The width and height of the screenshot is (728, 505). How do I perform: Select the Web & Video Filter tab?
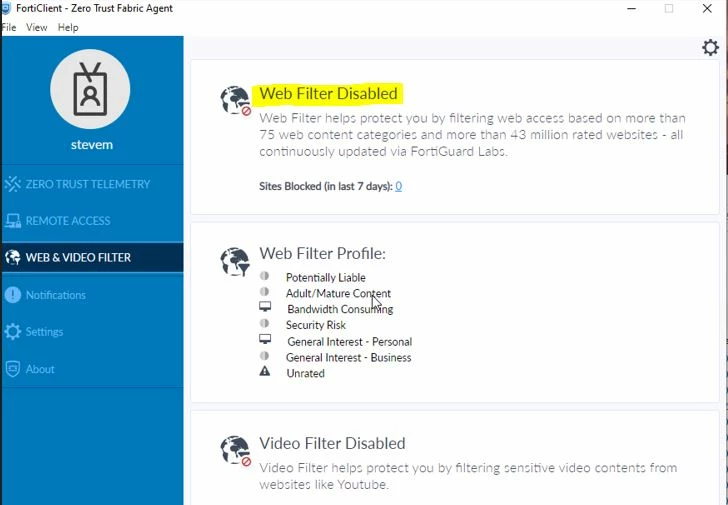(x=92, y=258)
